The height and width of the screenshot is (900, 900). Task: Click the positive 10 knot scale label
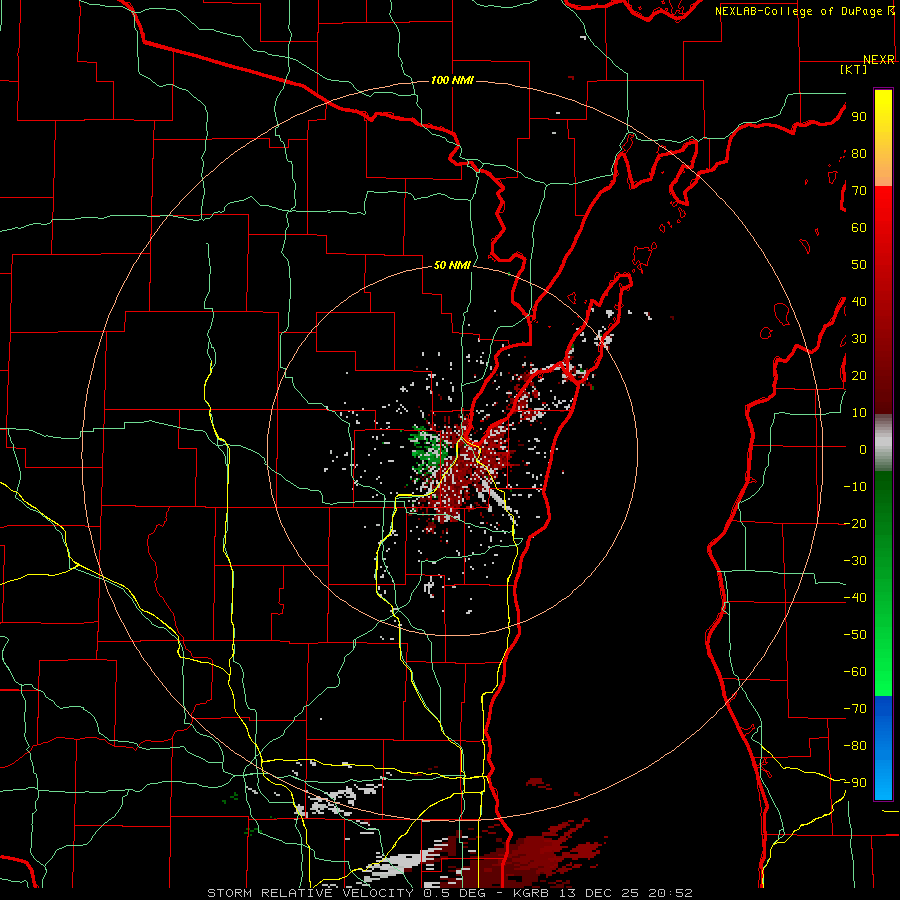859,413
